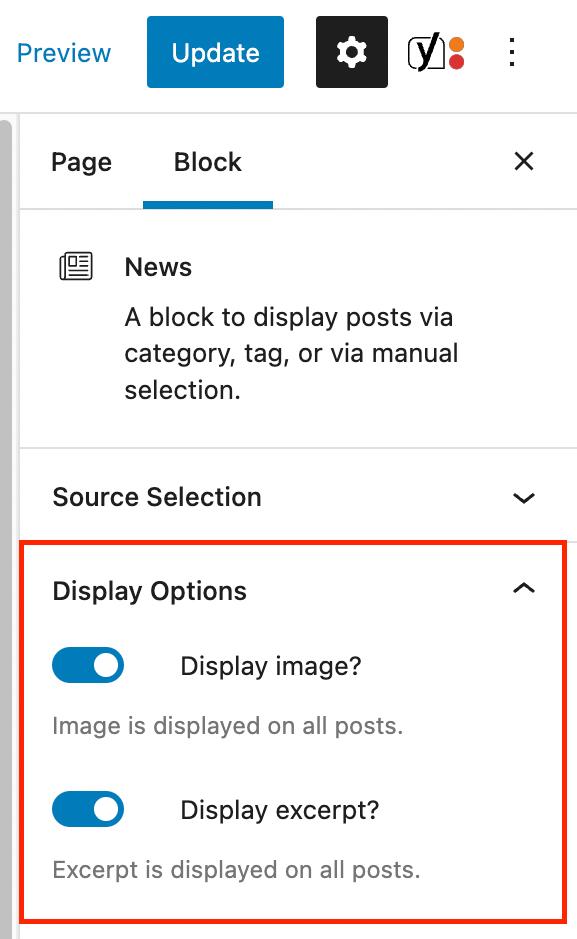This screenshot has height=939, width=577.
Task: Collapse the Display Options panel heading
Action: (293, 590)
